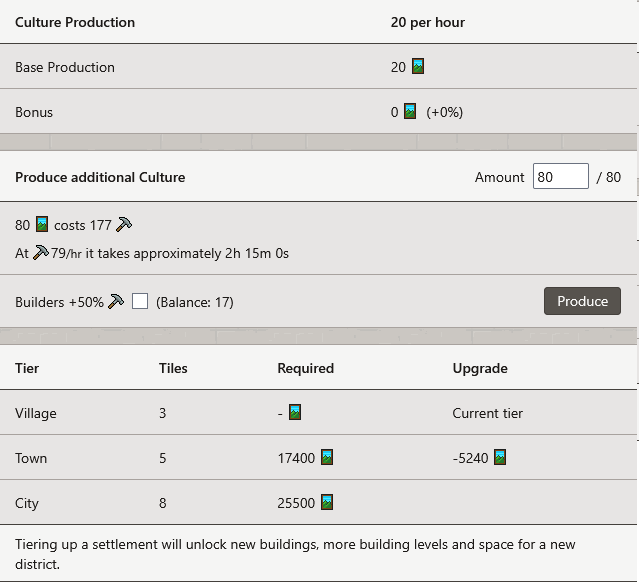Select the Village tier row

point(36,412)
